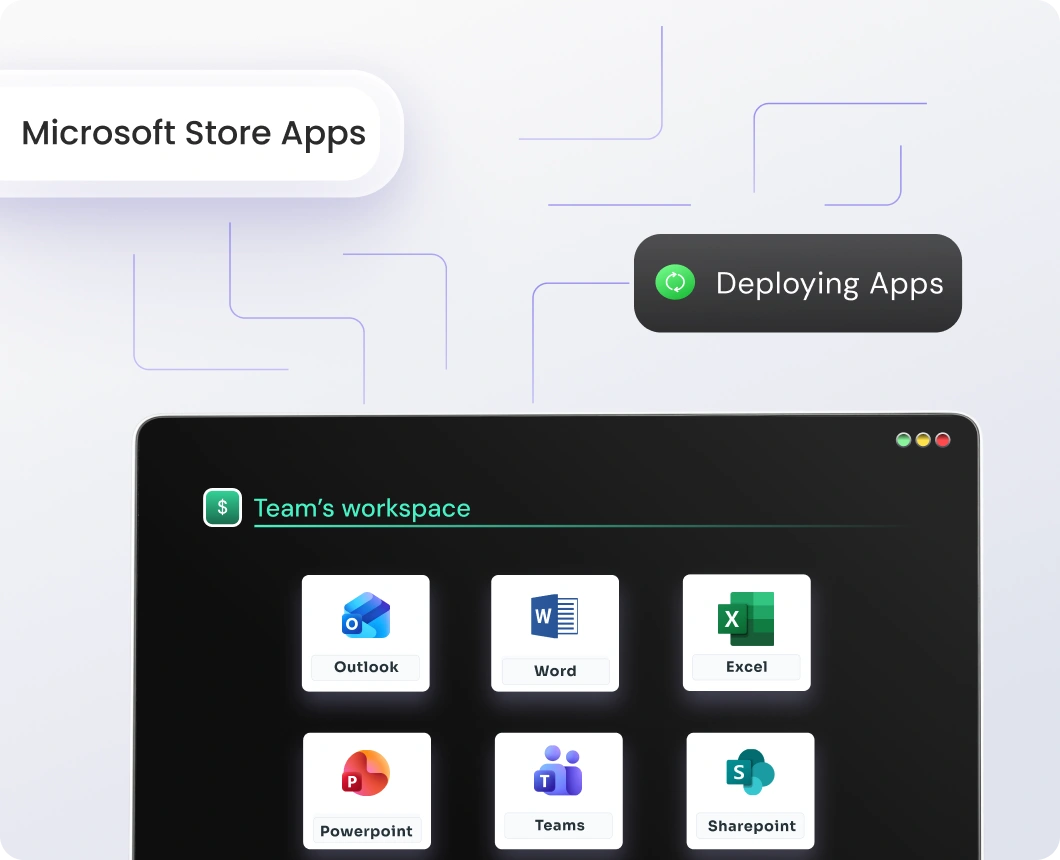Open the Excel app icon
Image resolution: width=1060 pixels, height=860 pixels.
coord(746,618)
